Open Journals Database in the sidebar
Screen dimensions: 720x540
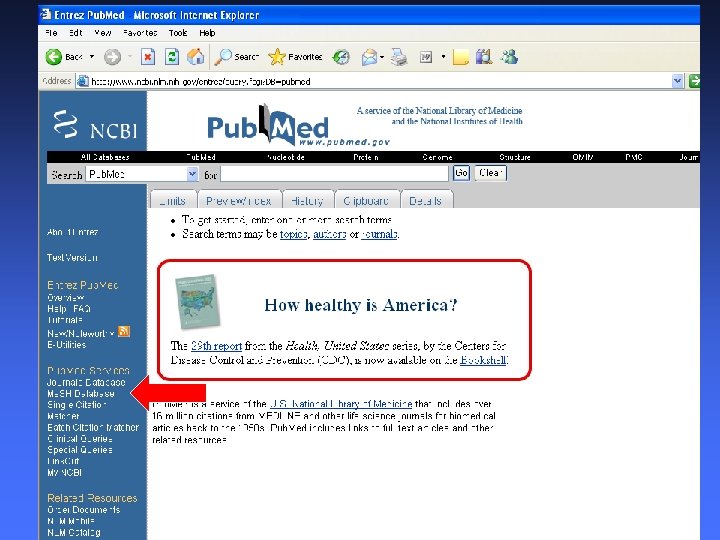(x=86, y=382)
